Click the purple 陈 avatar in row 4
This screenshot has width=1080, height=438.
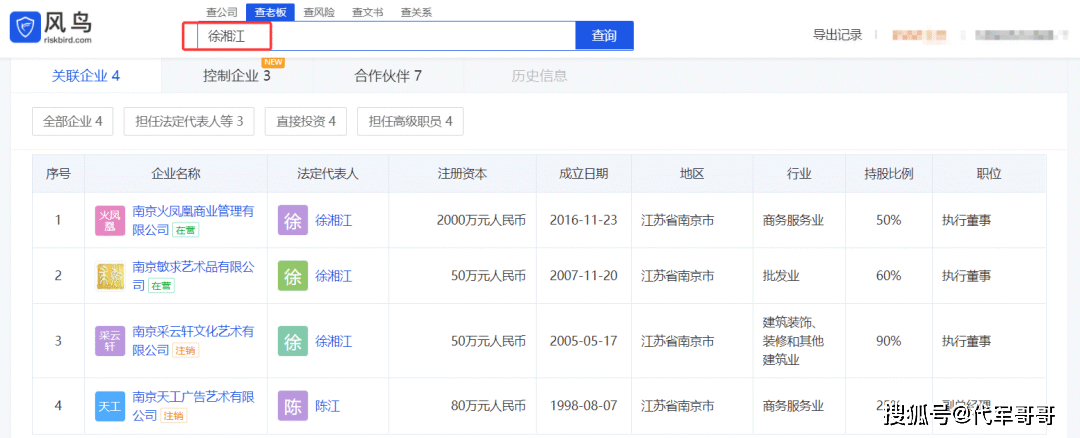pyautogui.click(x=293, y=406)
